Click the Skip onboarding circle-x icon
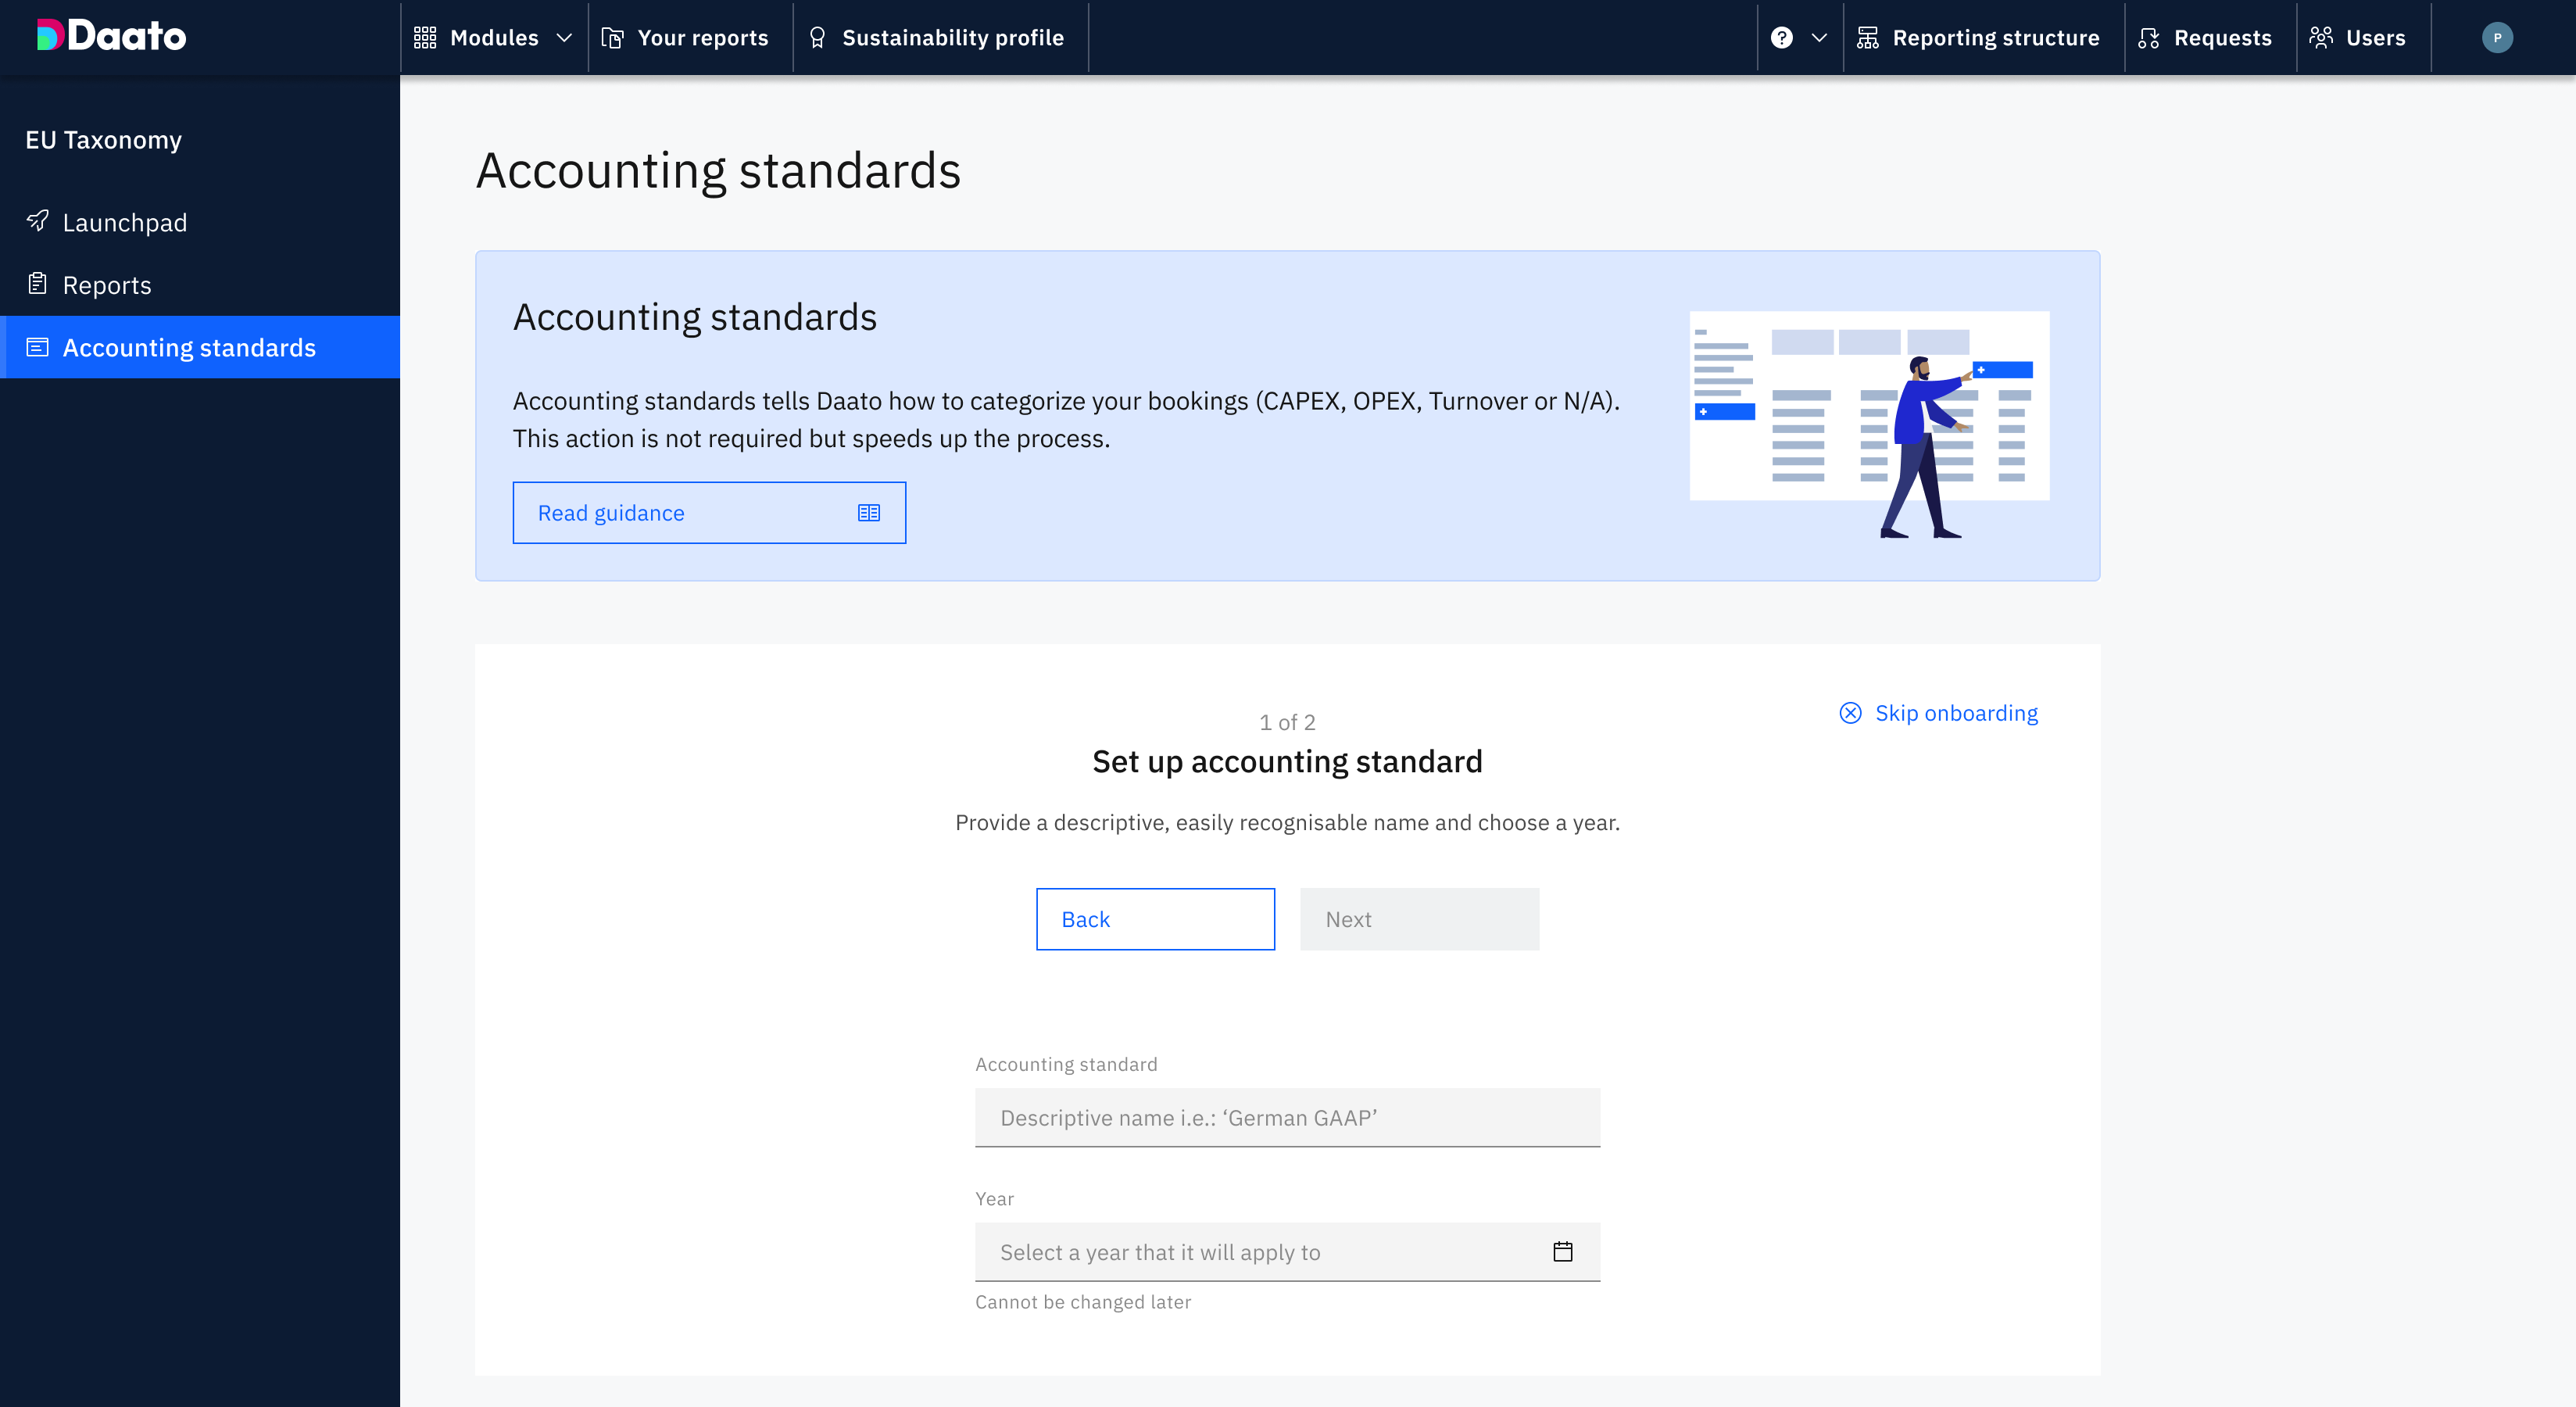The height and width of the screenshot is (1407, 2576). tap(1850, 713)
